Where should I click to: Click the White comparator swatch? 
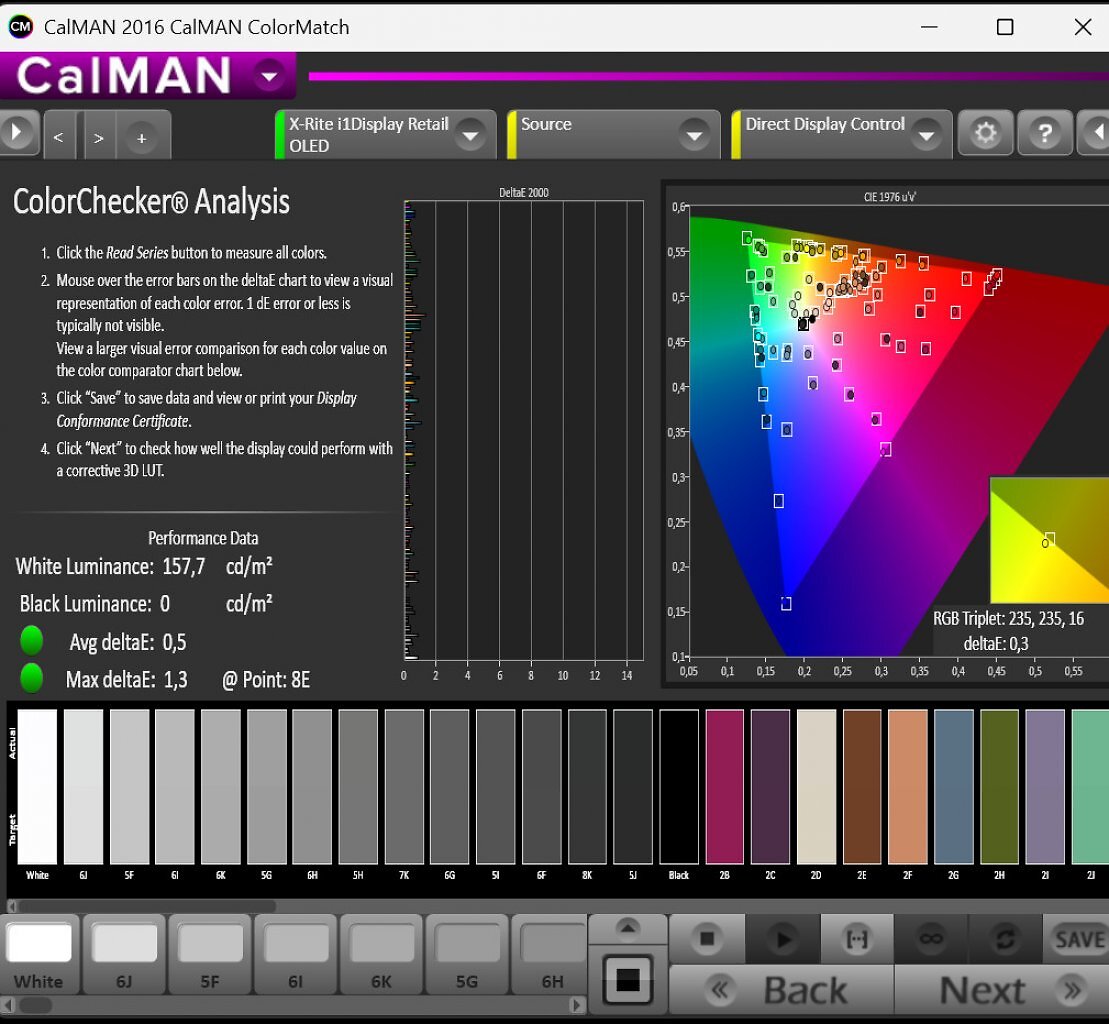pyautogui.click(x=37, y=786)
